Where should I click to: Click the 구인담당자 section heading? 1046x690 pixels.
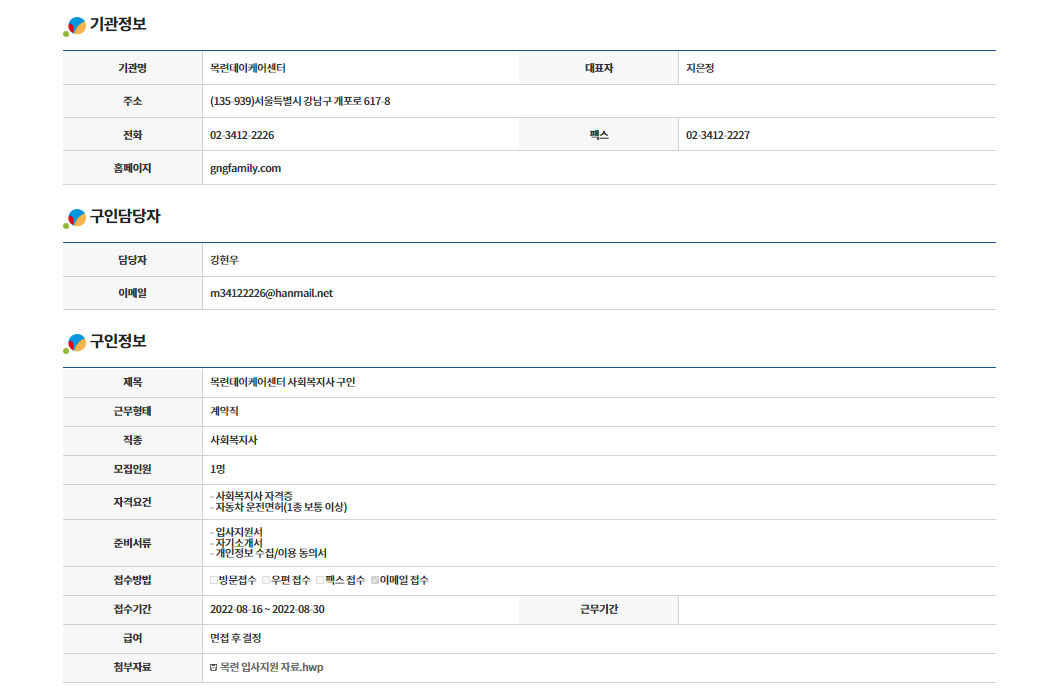point(125,216)
